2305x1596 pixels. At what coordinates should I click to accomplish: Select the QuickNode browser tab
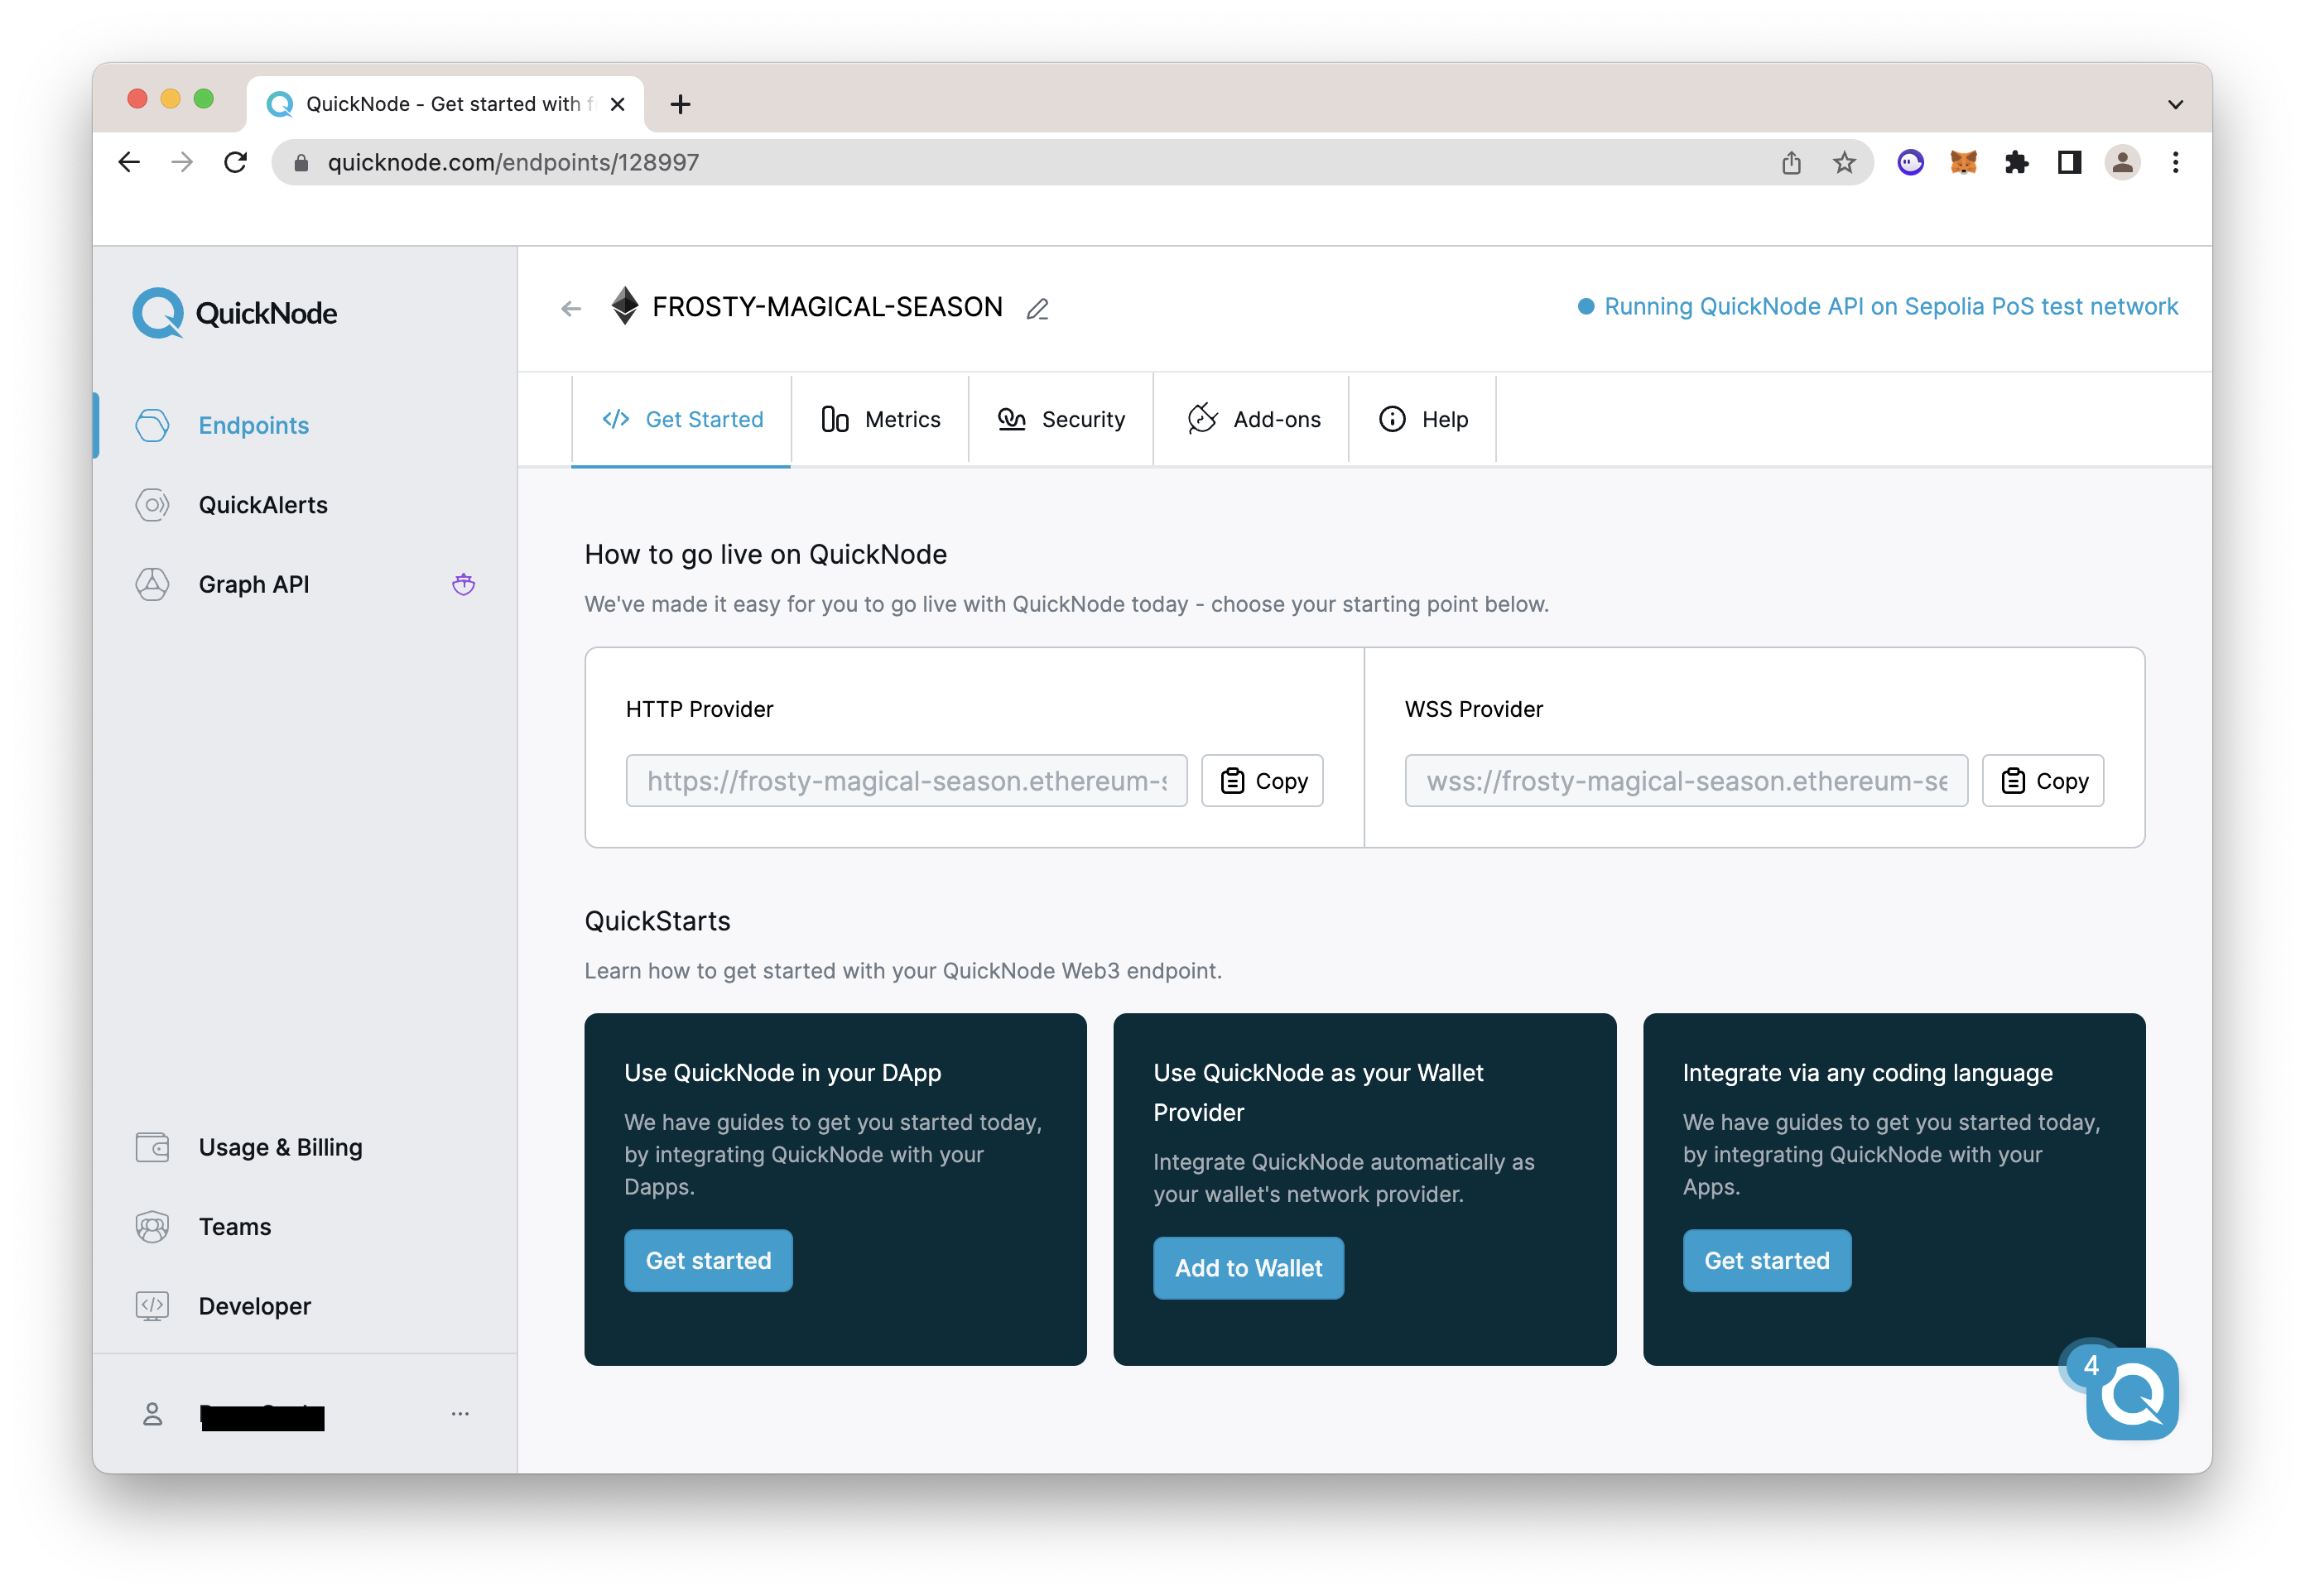(445, 104)
